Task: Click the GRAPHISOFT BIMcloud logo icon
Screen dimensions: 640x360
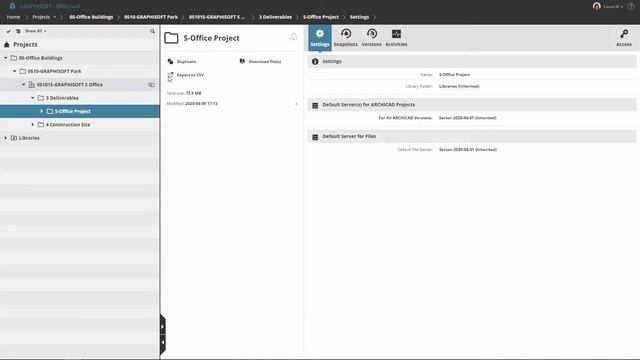Action: (12, 6)
